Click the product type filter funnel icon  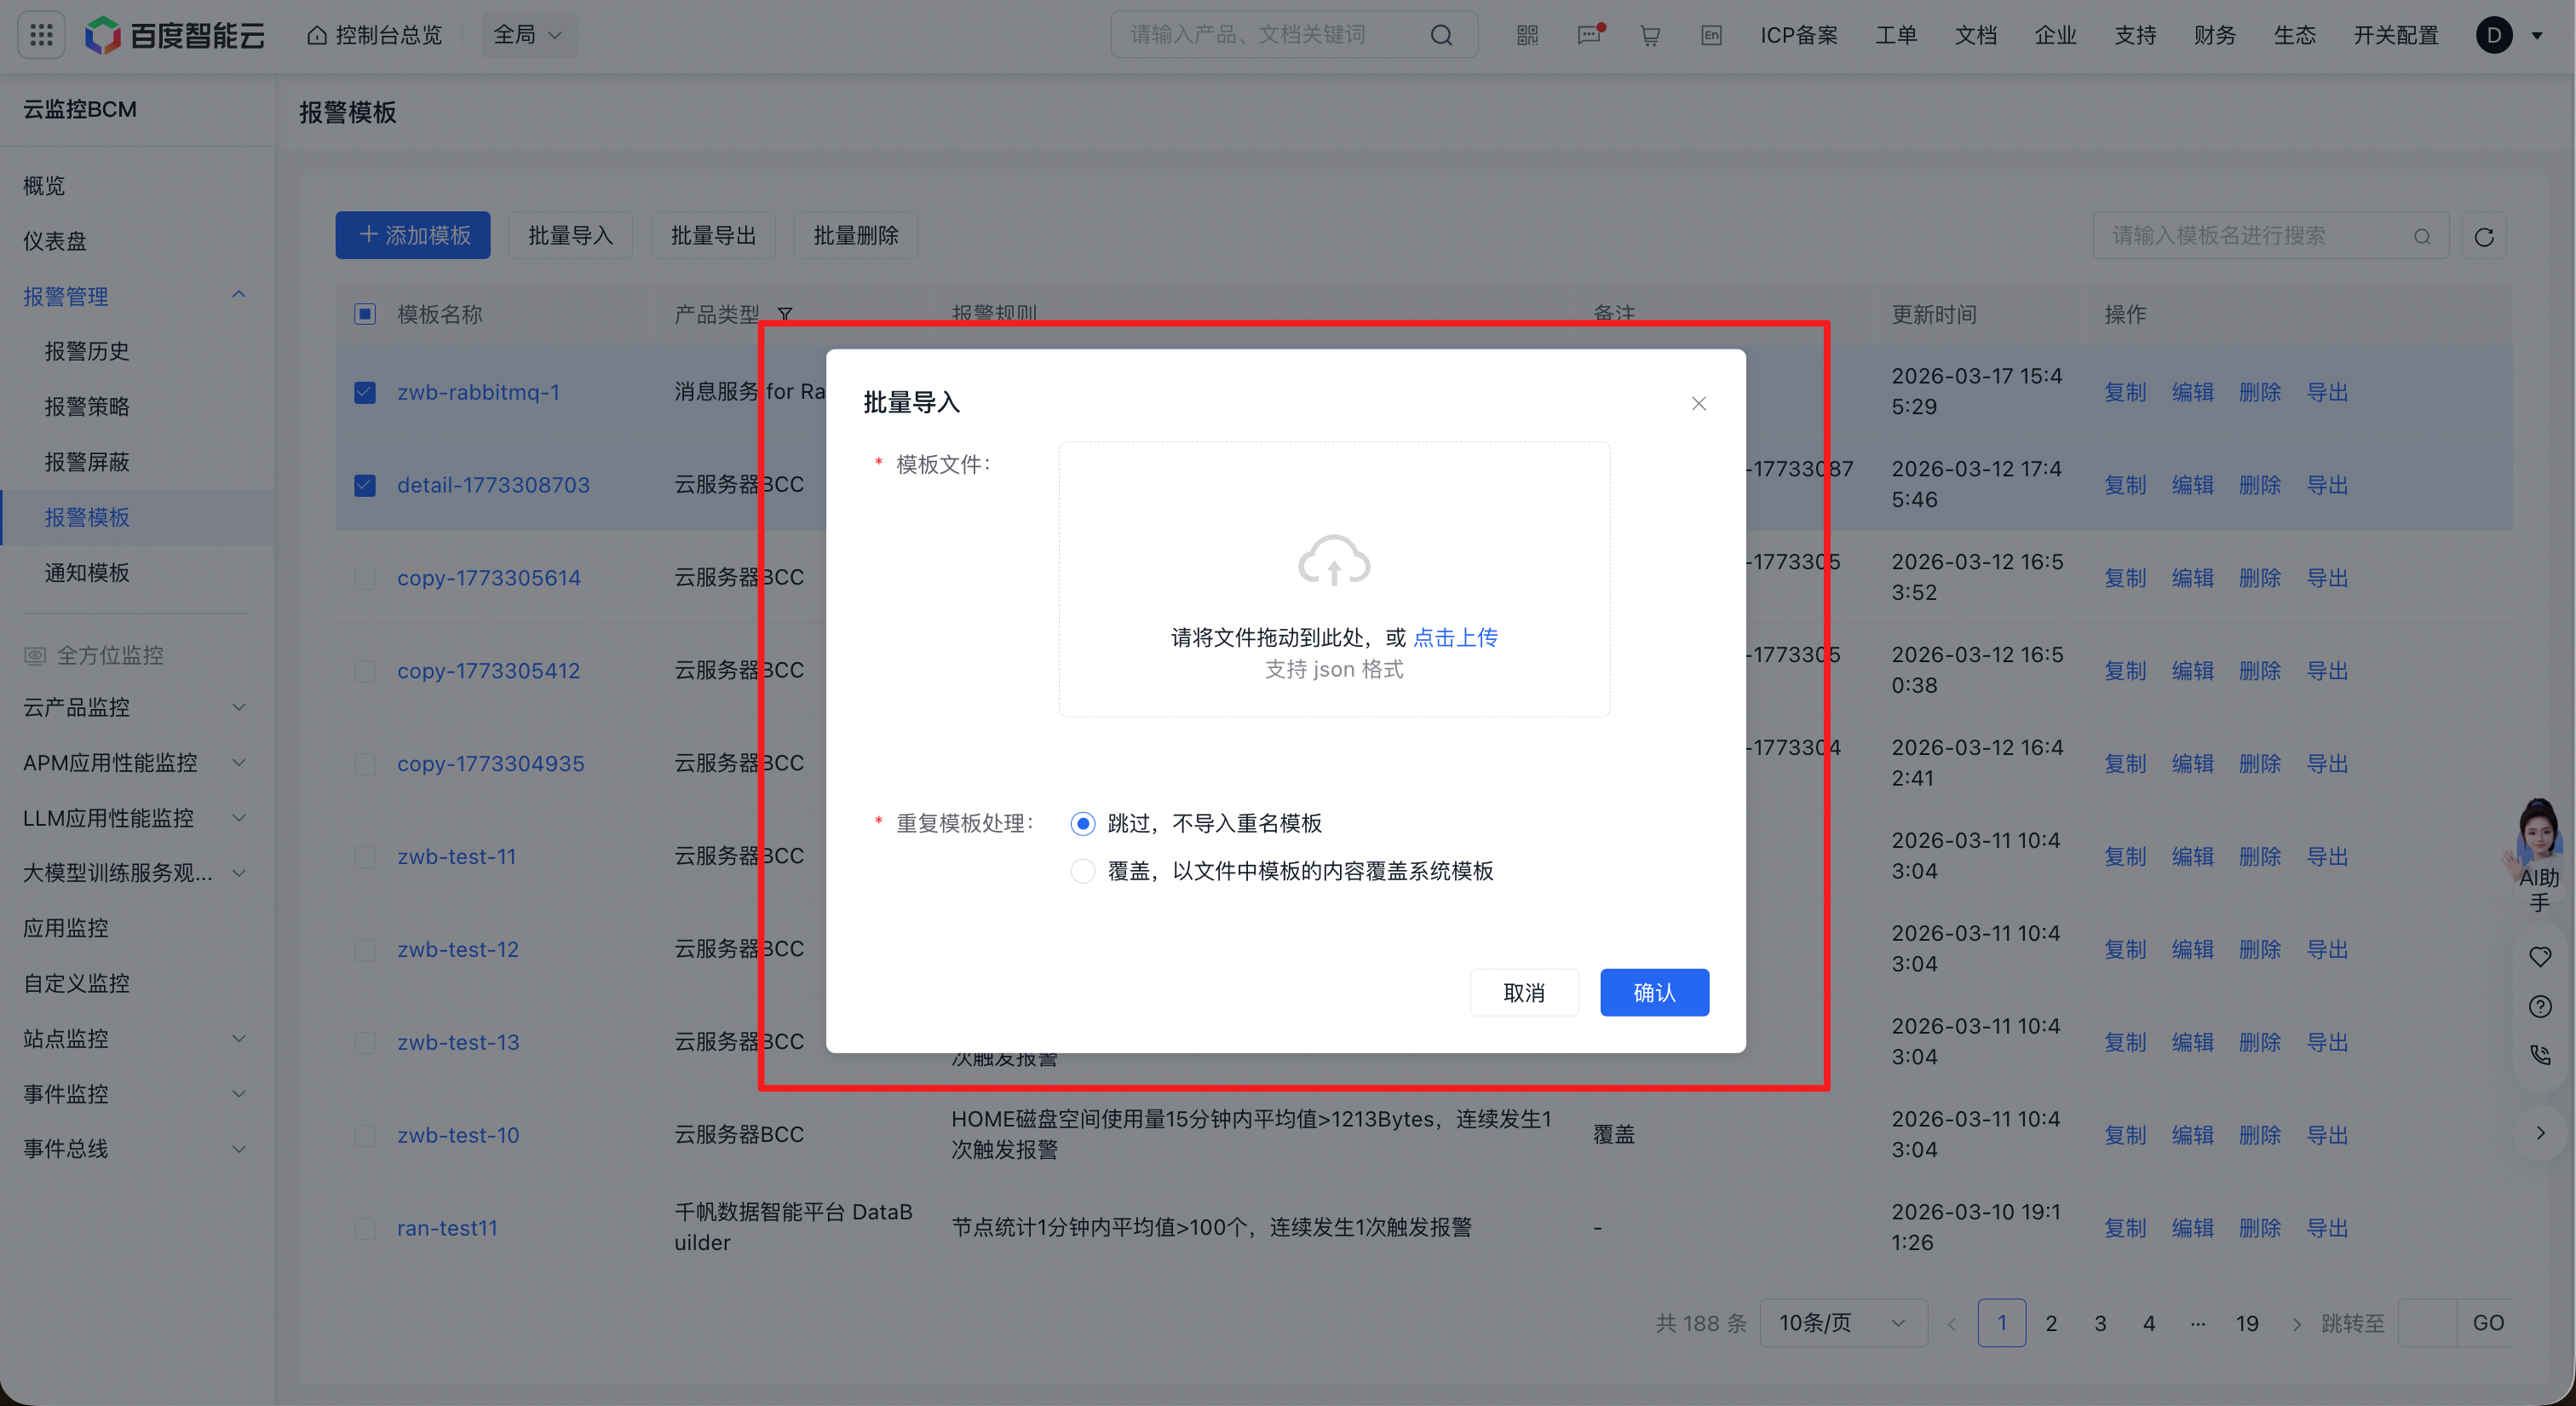pos(785,314)
